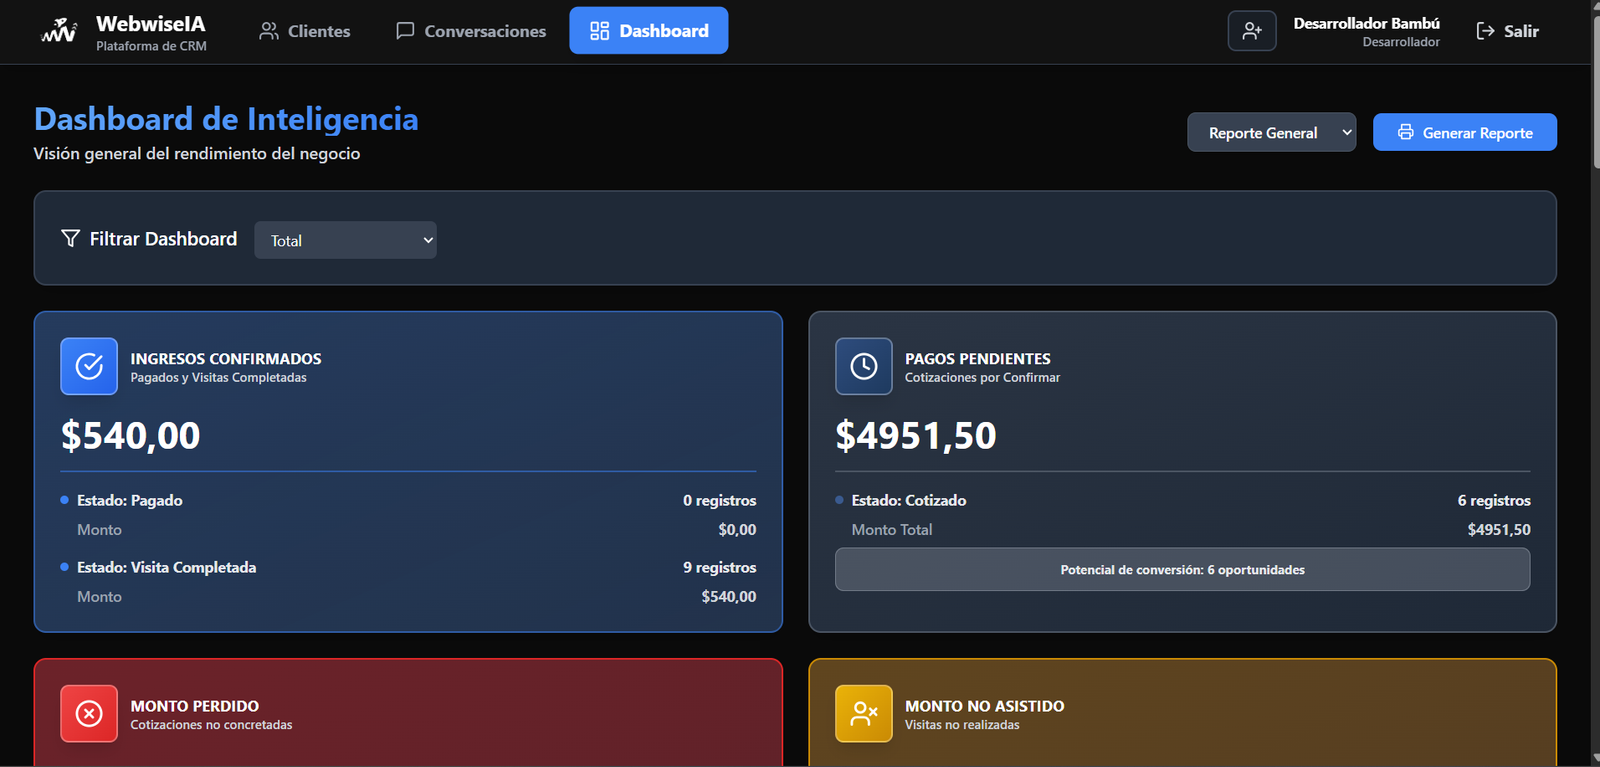Click the WebwiseIA brand title

point(151,23)
